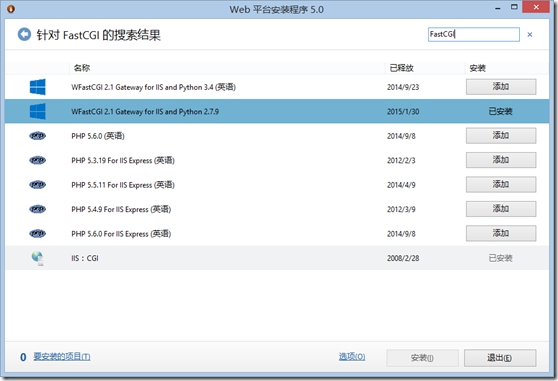Select row WFastCGI 2.1 Gateway for IIS and Python 2.7.9
Screen dimensions: 558x381
[x=277, y=111]
